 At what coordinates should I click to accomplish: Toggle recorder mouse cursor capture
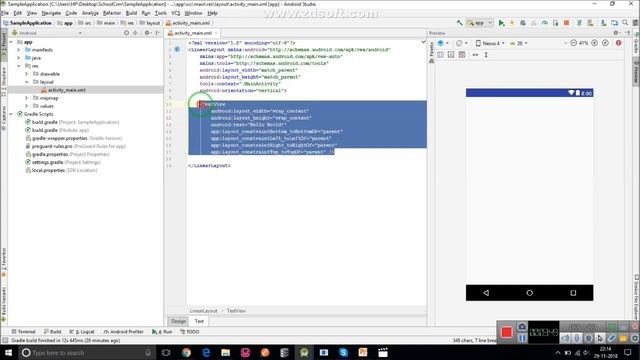tap(600, 338)
